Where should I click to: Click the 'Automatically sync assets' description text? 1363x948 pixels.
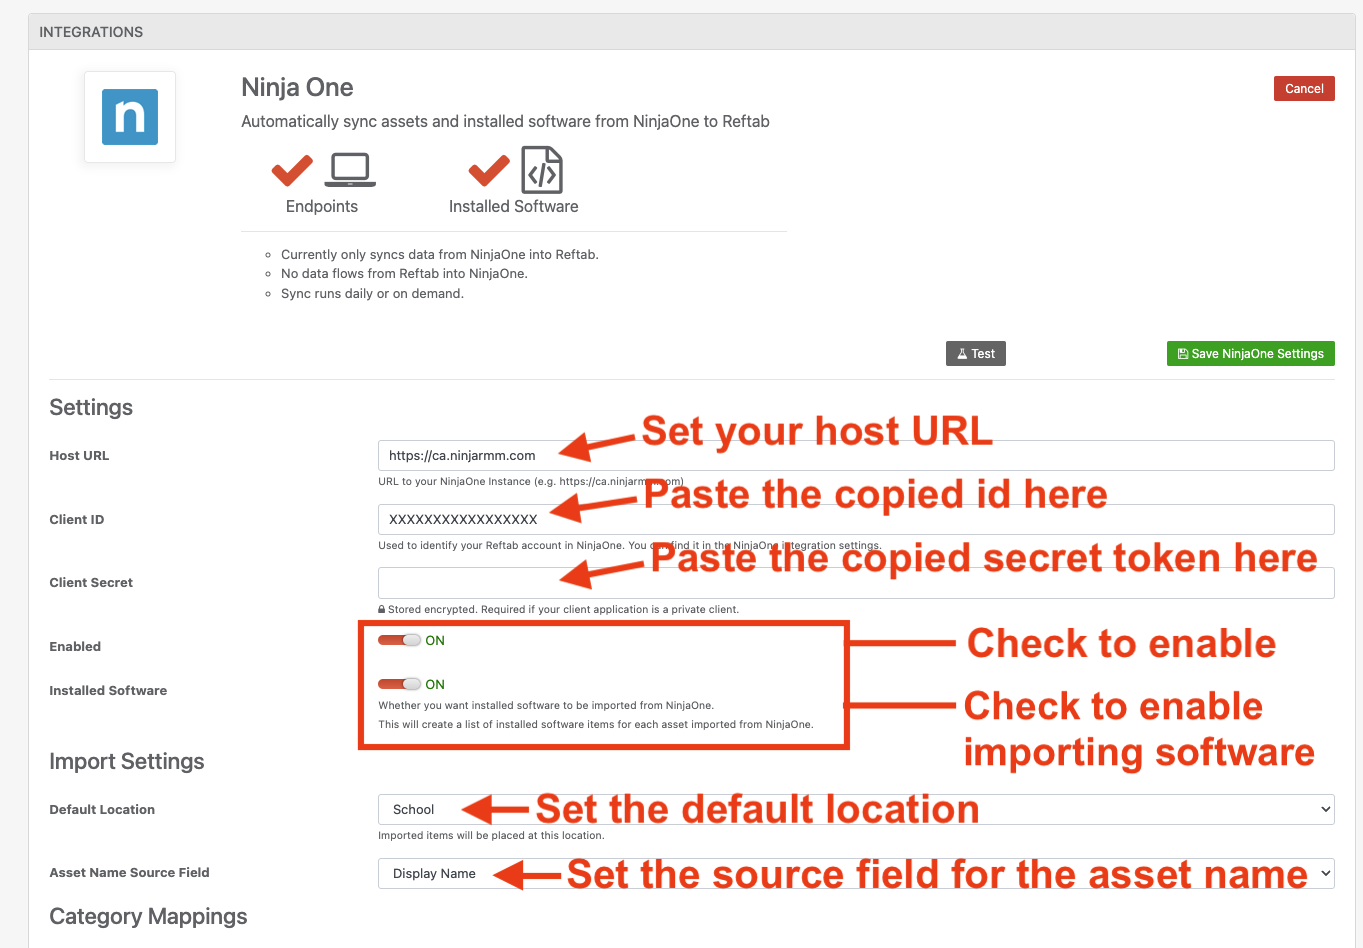pos(505,121)
